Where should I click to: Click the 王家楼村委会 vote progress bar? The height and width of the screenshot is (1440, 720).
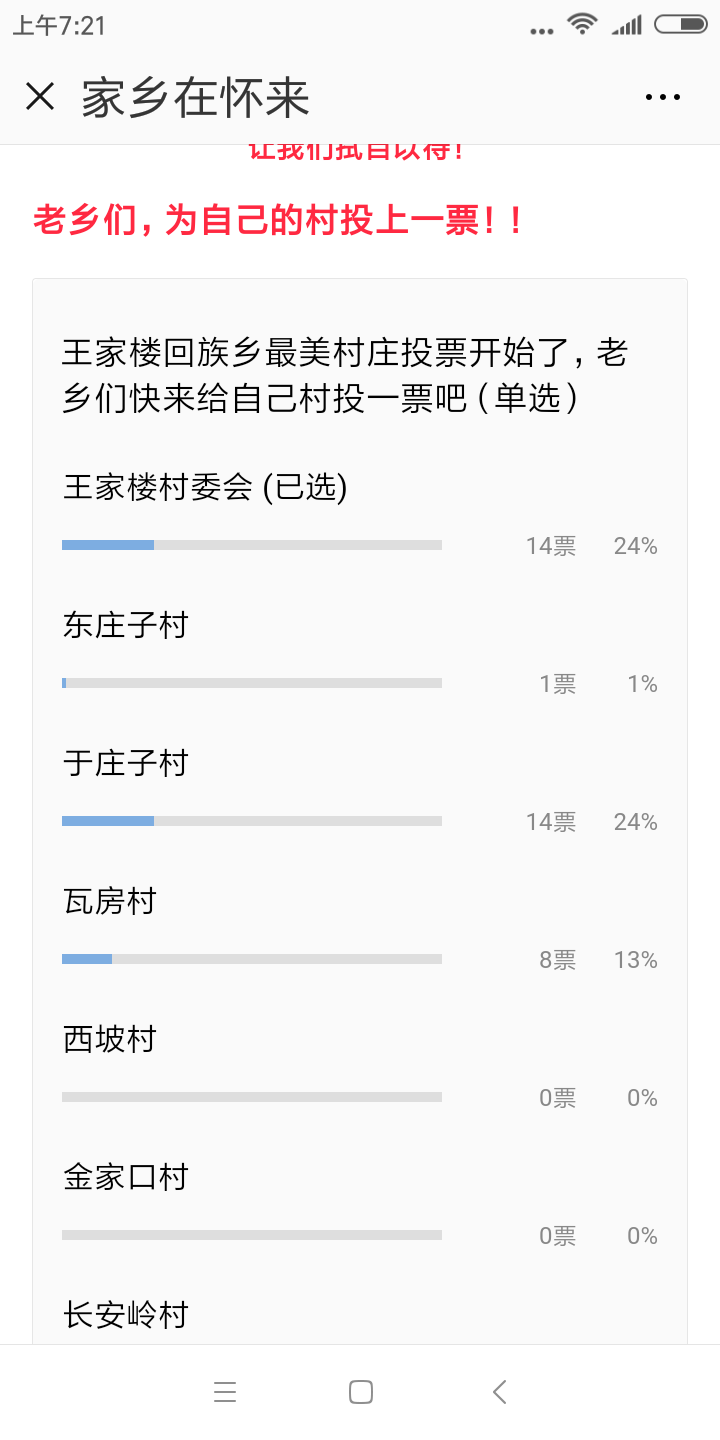(x=252, y=545)
